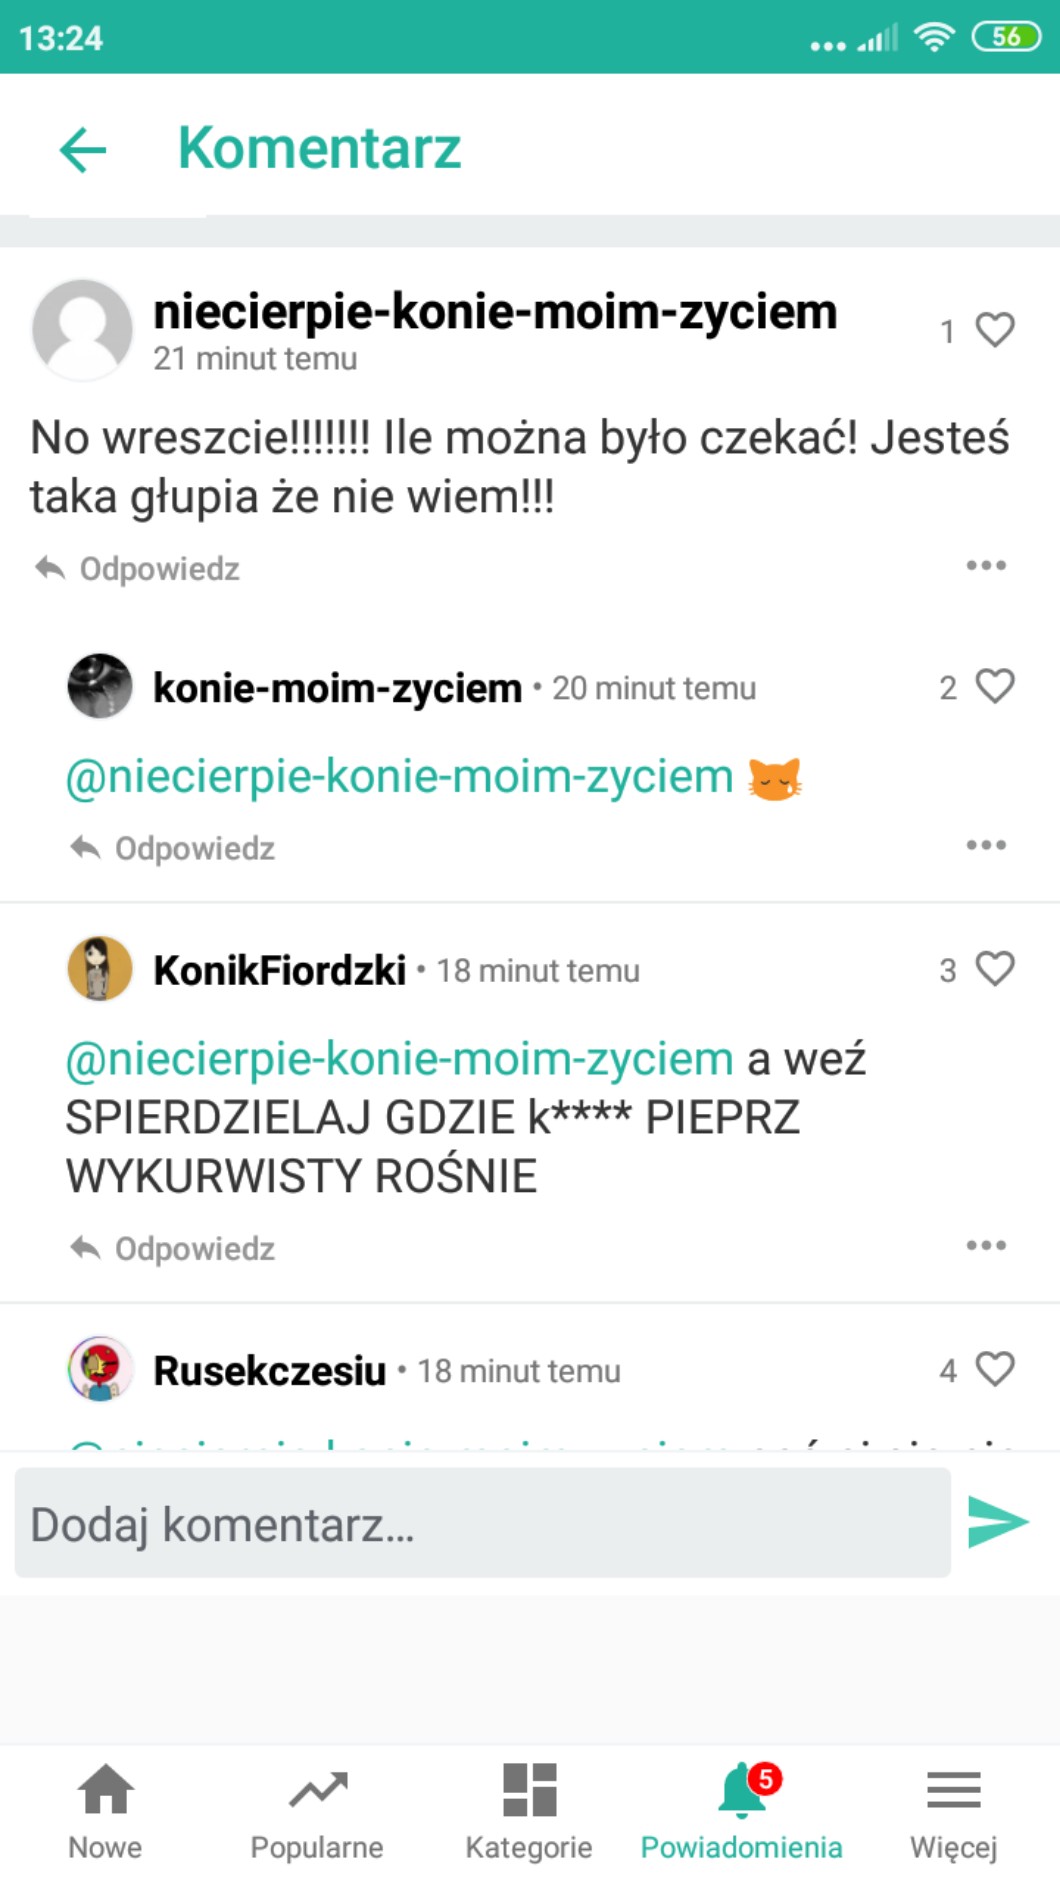The image size is (1060, 1884).
Task: Like the niecierpie-konie-moim-zyciem comment
Action: 994,330
